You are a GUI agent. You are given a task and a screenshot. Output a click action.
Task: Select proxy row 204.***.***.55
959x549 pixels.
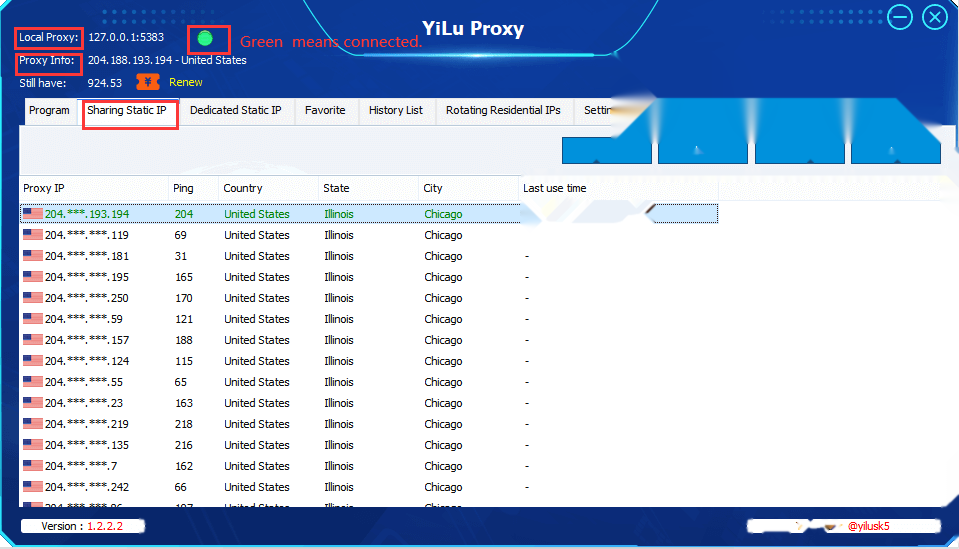369,382
